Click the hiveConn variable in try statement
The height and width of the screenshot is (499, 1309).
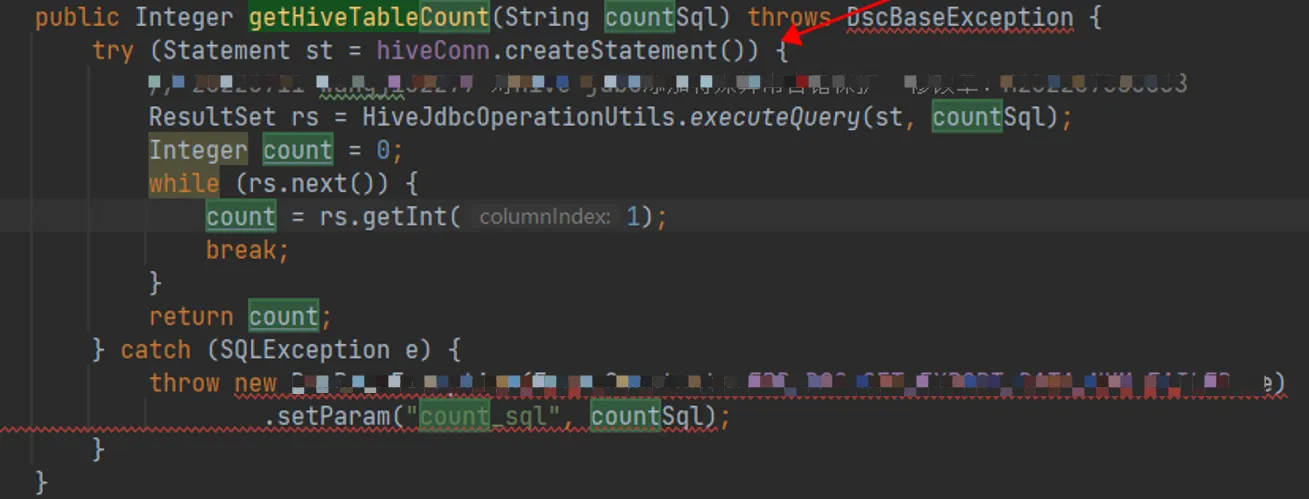coord(433,51)
